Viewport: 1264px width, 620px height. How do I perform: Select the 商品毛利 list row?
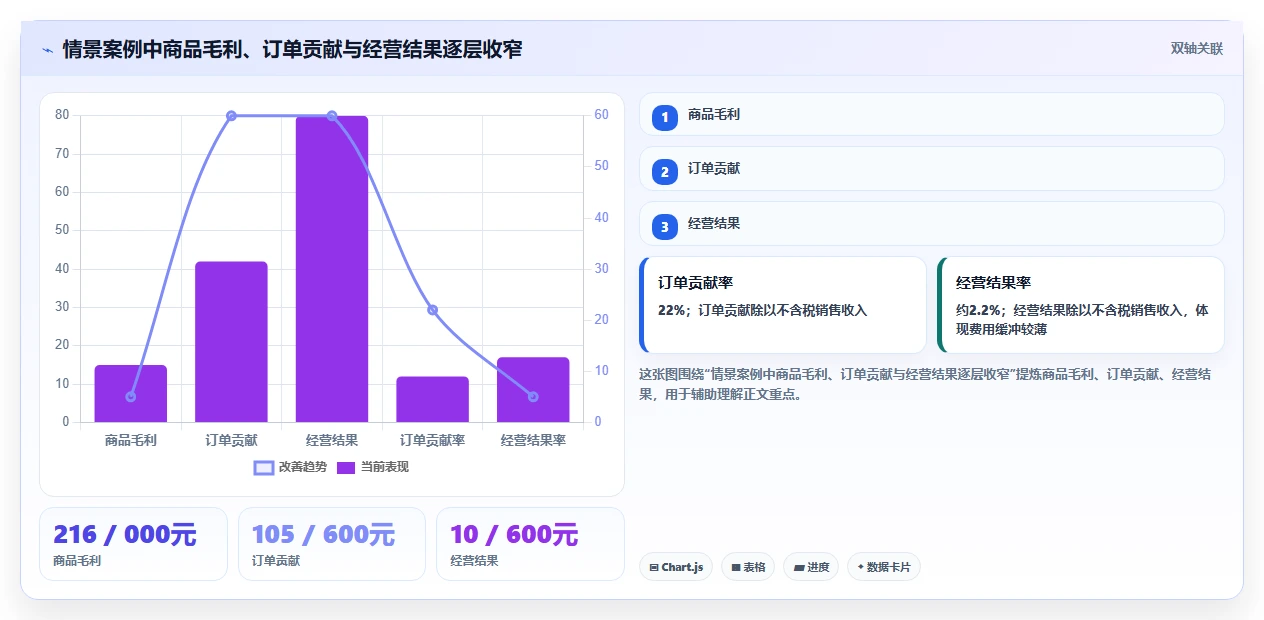pyautogui.click(x=932, y=114)
